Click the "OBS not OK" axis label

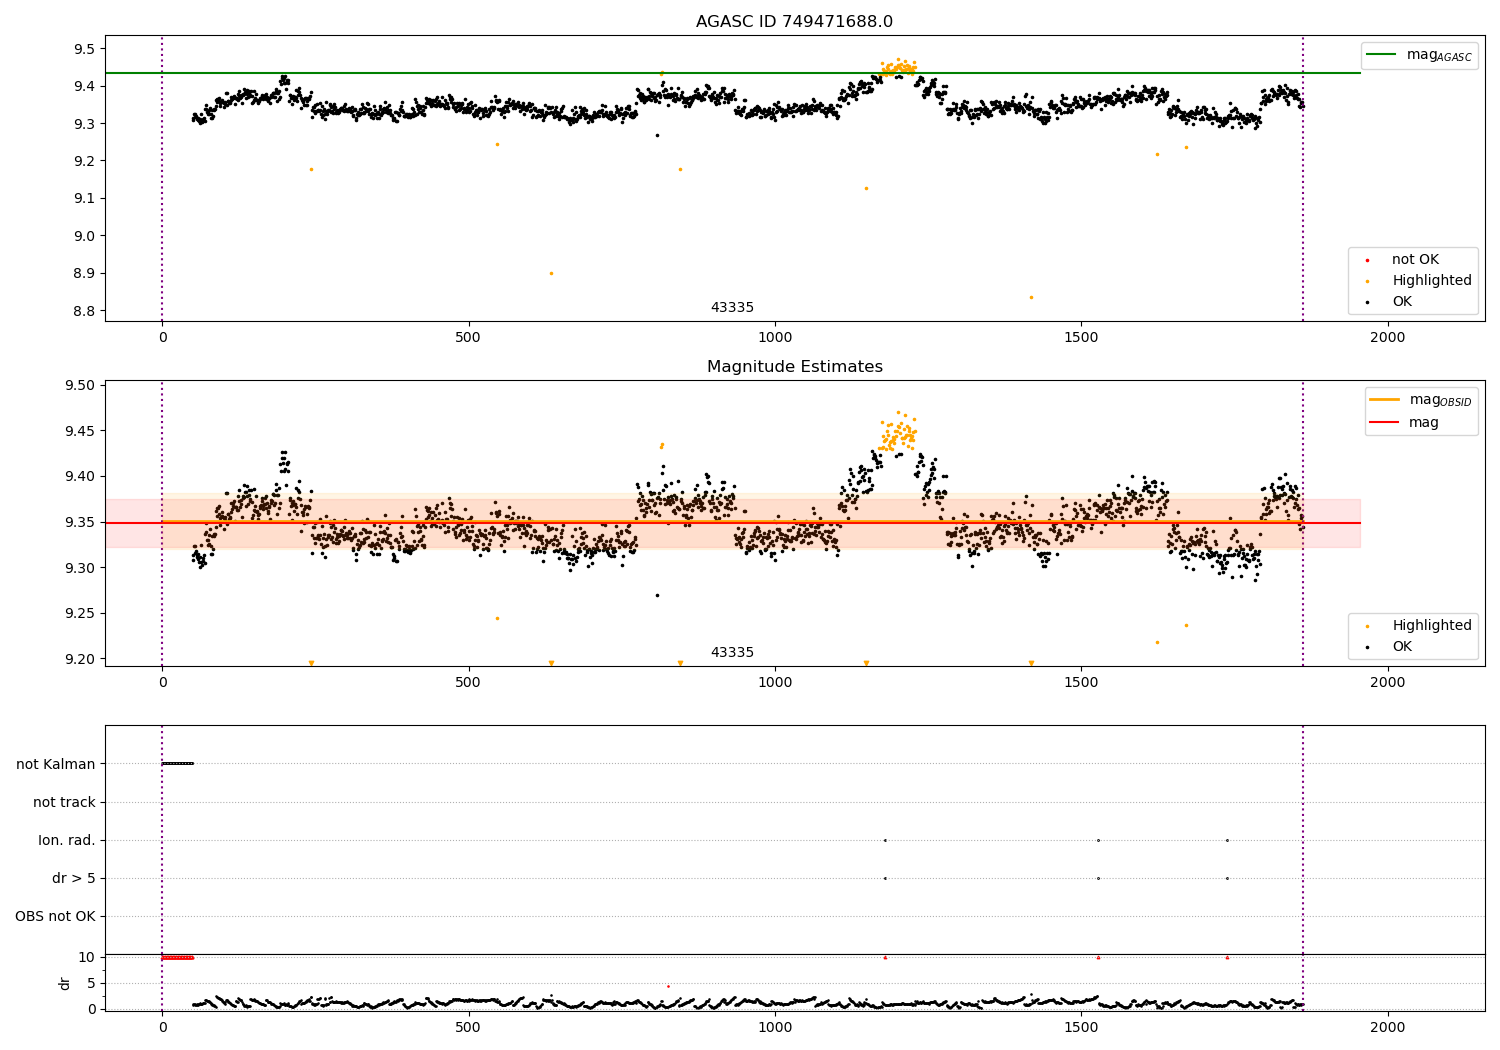55,916
